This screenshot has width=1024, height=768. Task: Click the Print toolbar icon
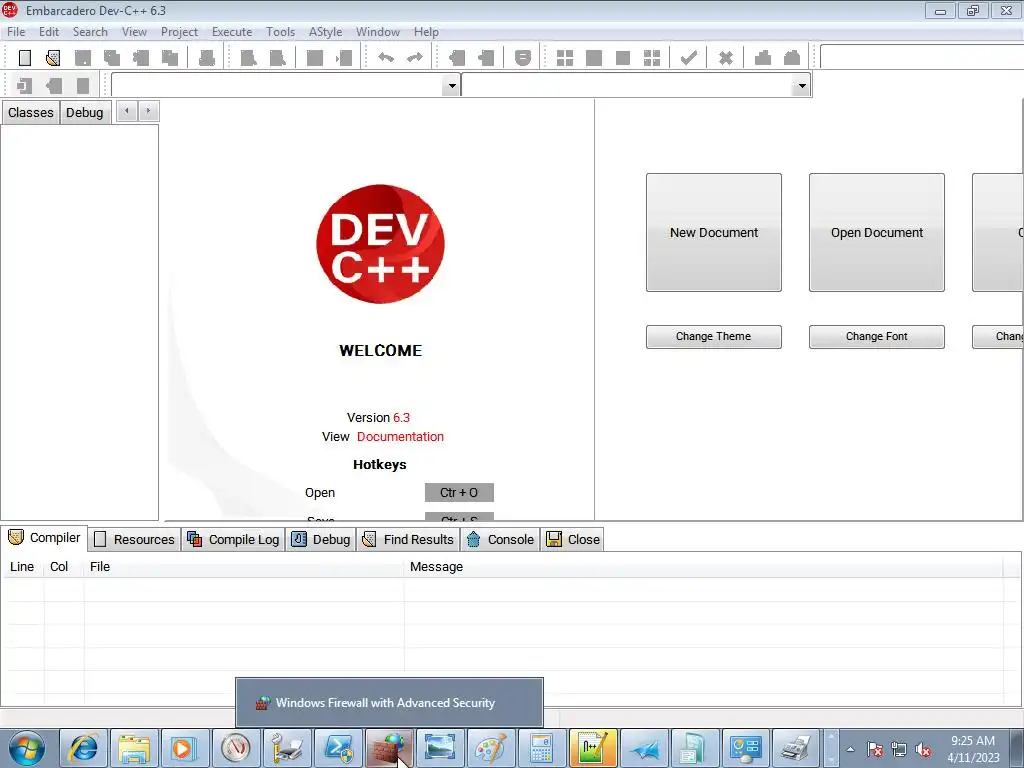point(207,58)
